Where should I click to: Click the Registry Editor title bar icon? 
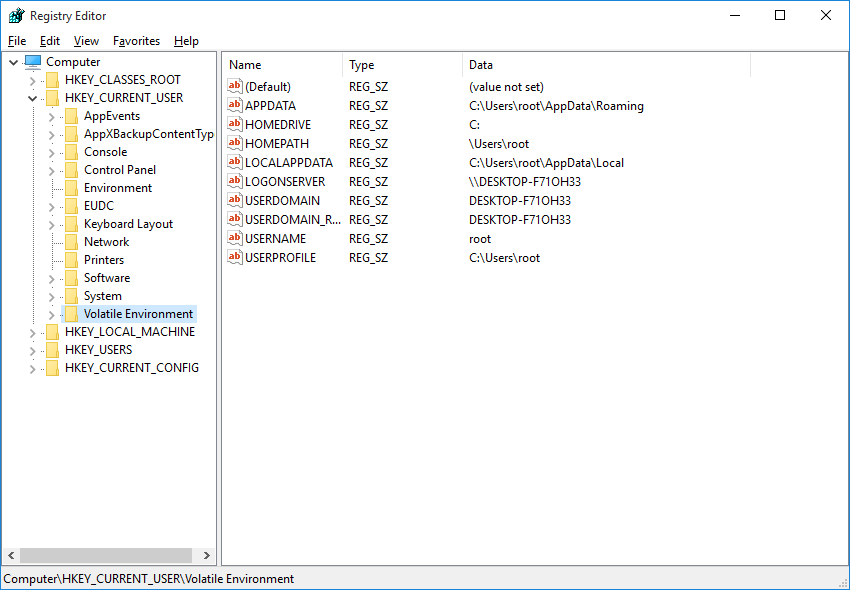tap(16, 16)
